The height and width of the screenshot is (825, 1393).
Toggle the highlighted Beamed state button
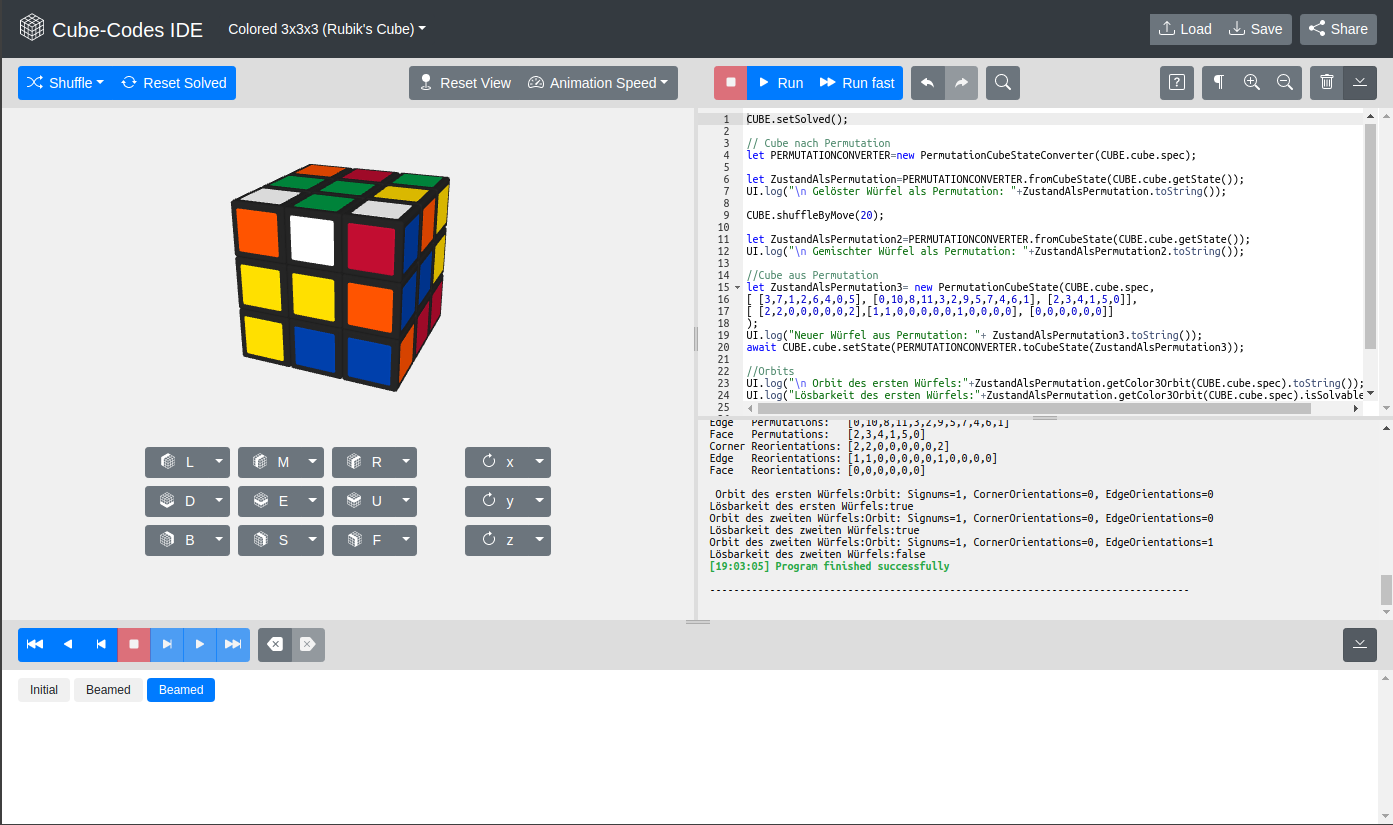pyautogui.click(x=180, y=689)
